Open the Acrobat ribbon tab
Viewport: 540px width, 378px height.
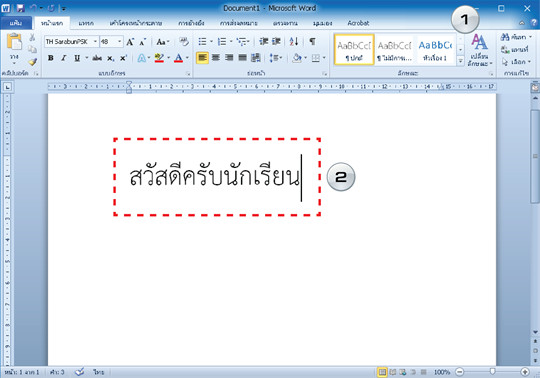tap(358, 23)
